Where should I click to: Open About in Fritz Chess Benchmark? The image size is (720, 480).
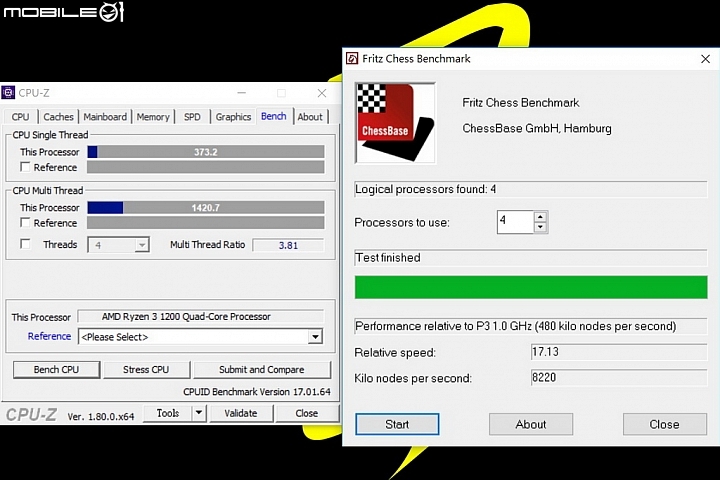[531, 424]
